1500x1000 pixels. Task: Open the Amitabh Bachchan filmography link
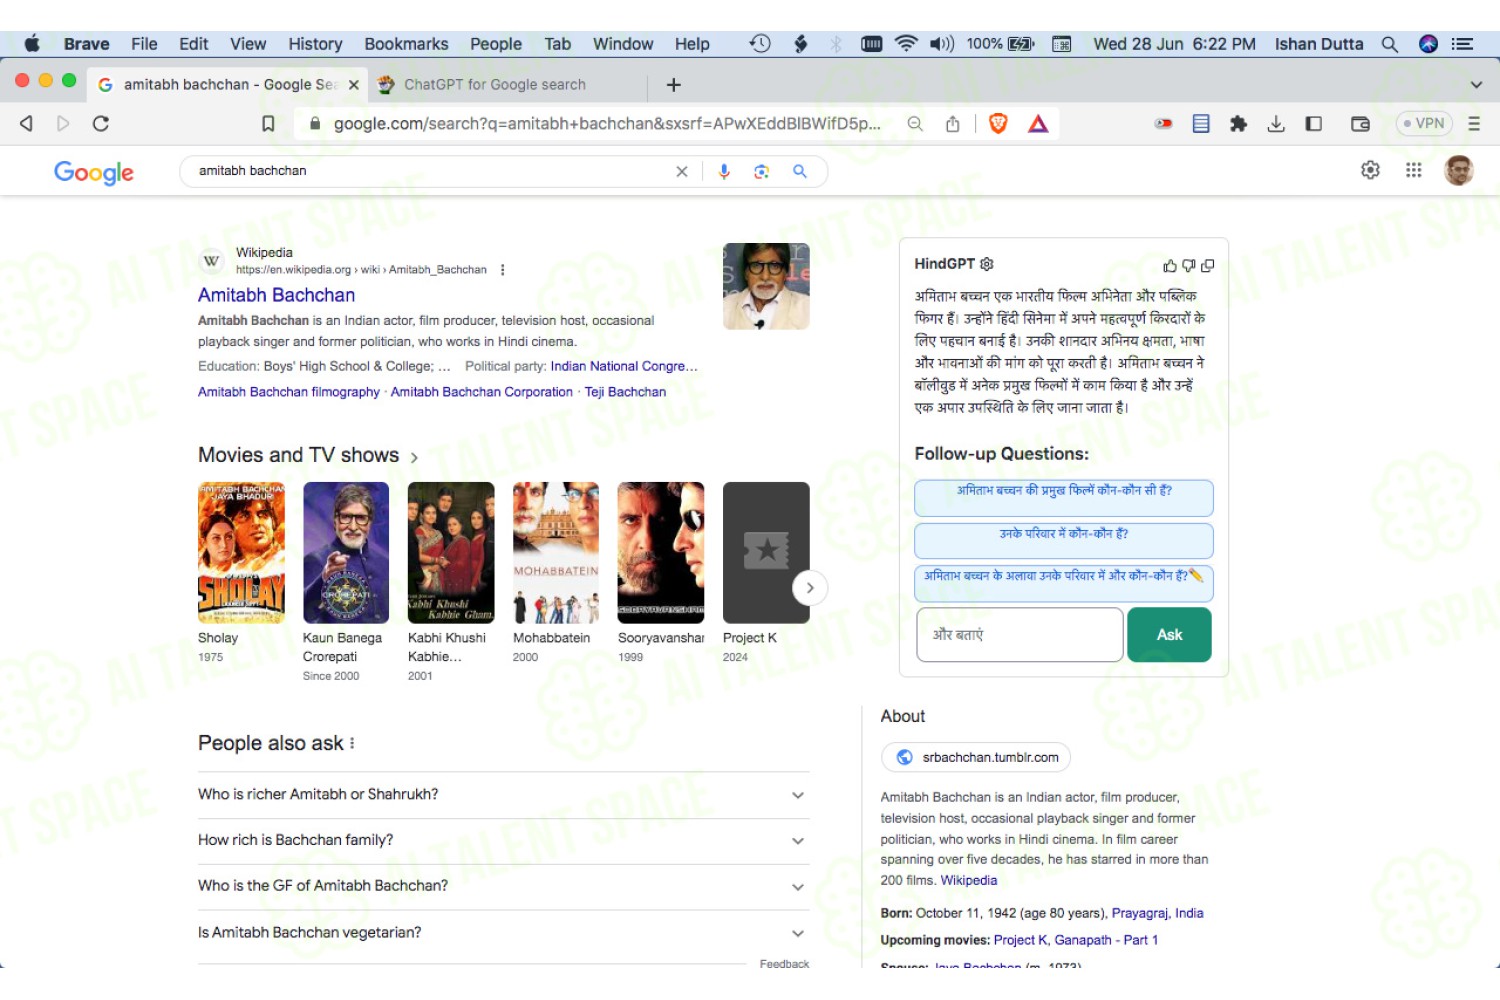(x=289, y=392)
